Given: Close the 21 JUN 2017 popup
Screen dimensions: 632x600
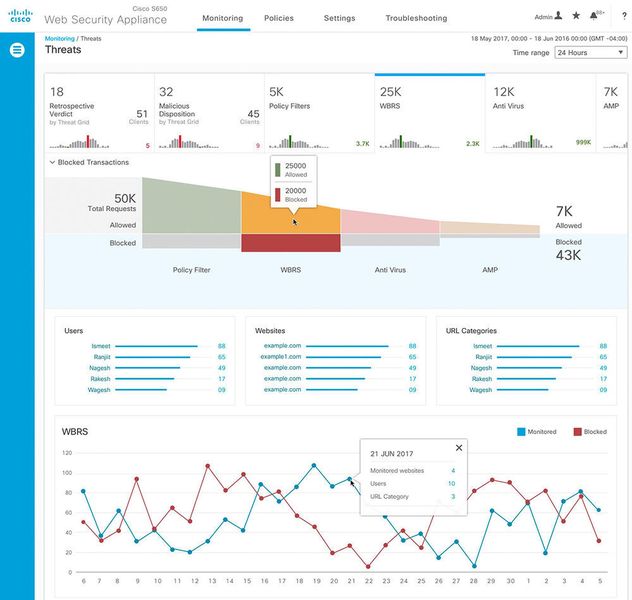Looking at the screenshot, I should pyautogui.click(x=459, y=448).
